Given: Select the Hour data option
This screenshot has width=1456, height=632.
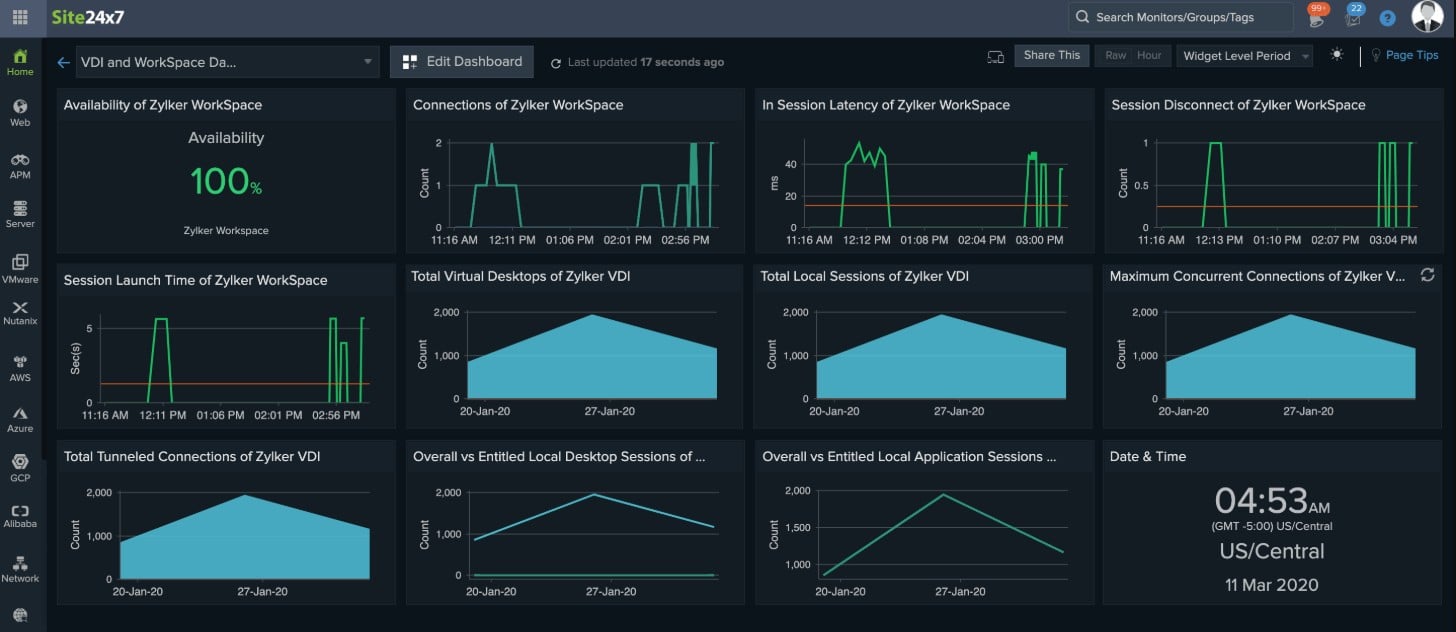Looking at the screenshot, I should [x=1149, y=56].
